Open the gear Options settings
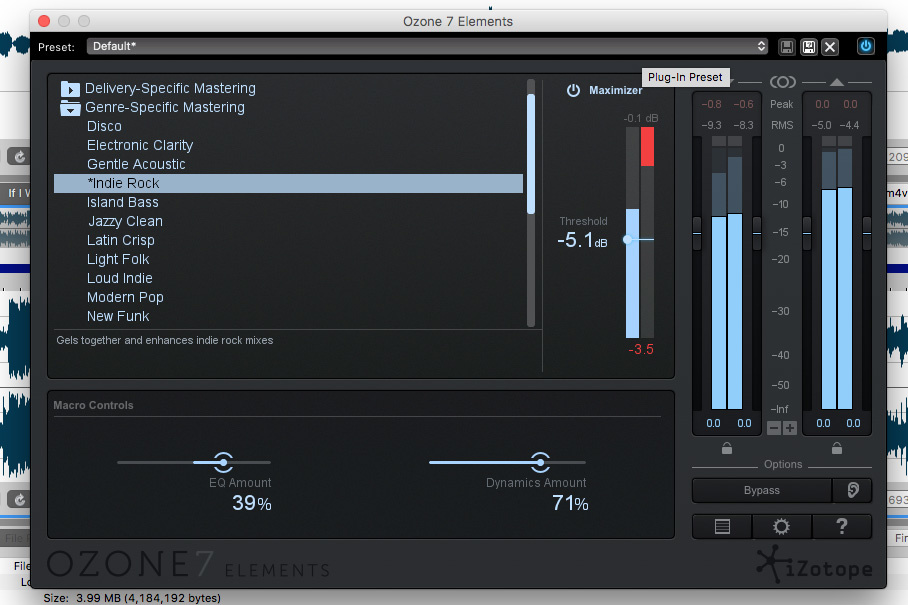 [x=781, y=526]
